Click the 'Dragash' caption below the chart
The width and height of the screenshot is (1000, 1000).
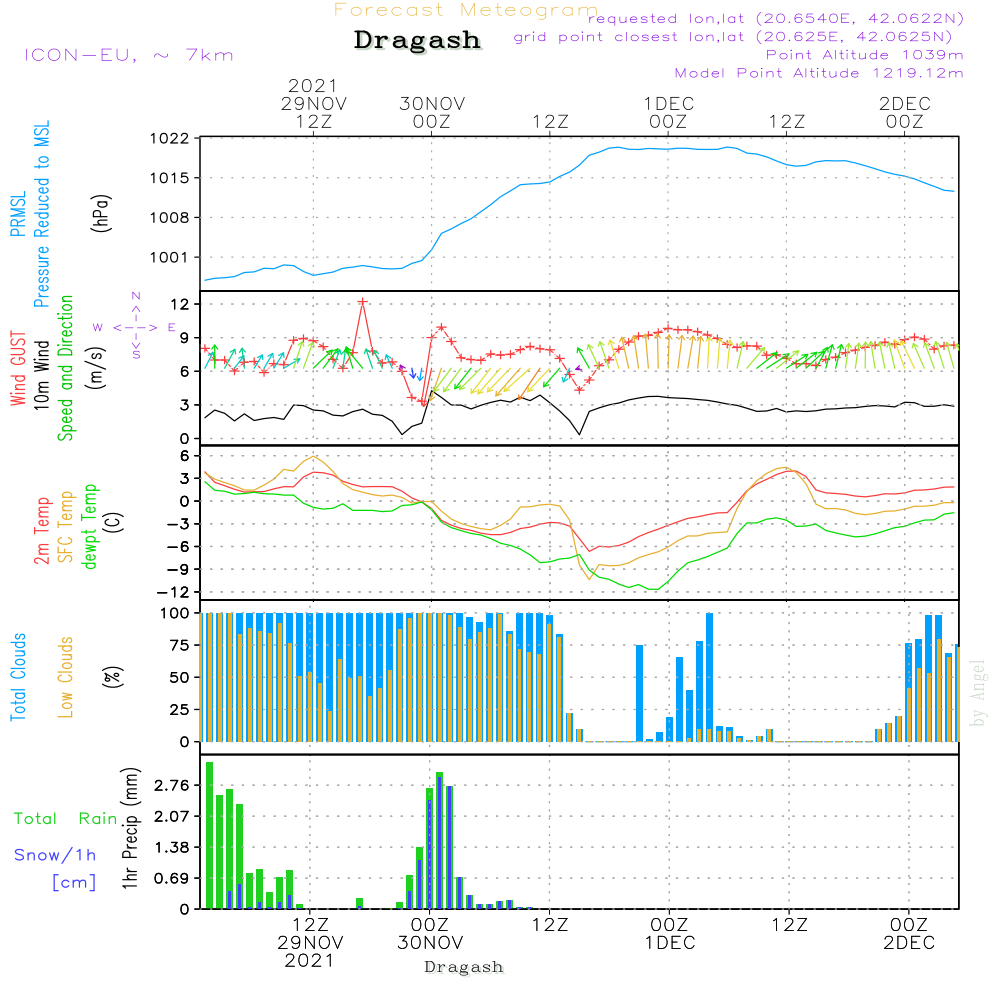pyautogui.click(x=464, y=967)
